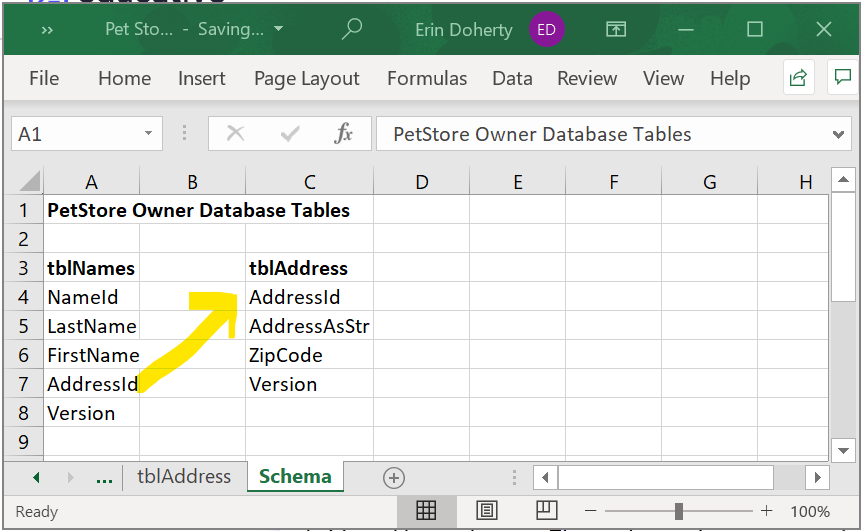The height and width of the screenshot is (531, 861).
Task: Click the sheet tab bar splitter handle
Action: (x=515, y=478)
